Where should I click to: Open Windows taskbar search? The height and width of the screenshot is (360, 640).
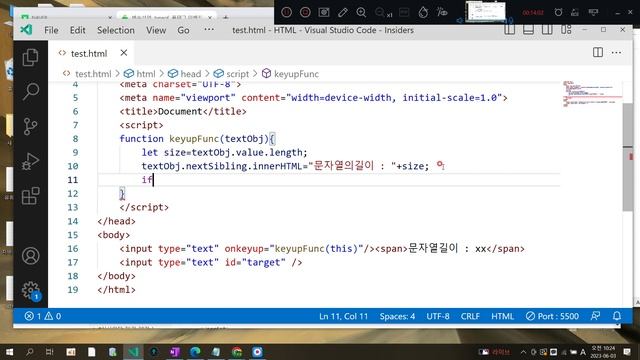pyautogui.click(x=29, y=352)
